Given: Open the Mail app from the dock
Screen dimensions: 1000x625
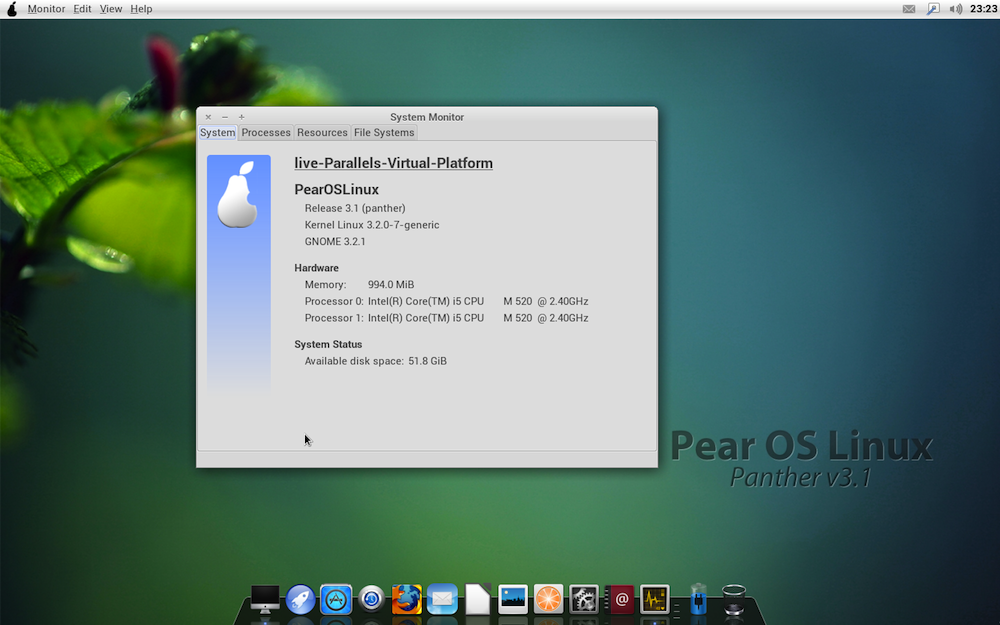Looking at the screenshot, I should point(442,600).
